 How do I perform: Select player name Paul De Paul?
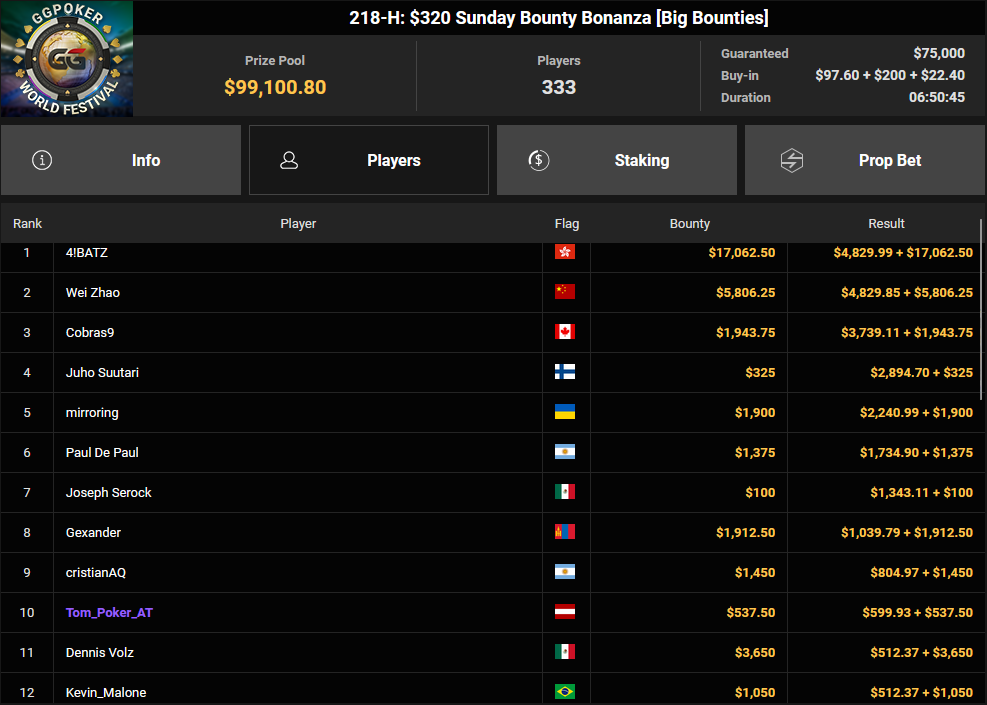click(102, 453)
